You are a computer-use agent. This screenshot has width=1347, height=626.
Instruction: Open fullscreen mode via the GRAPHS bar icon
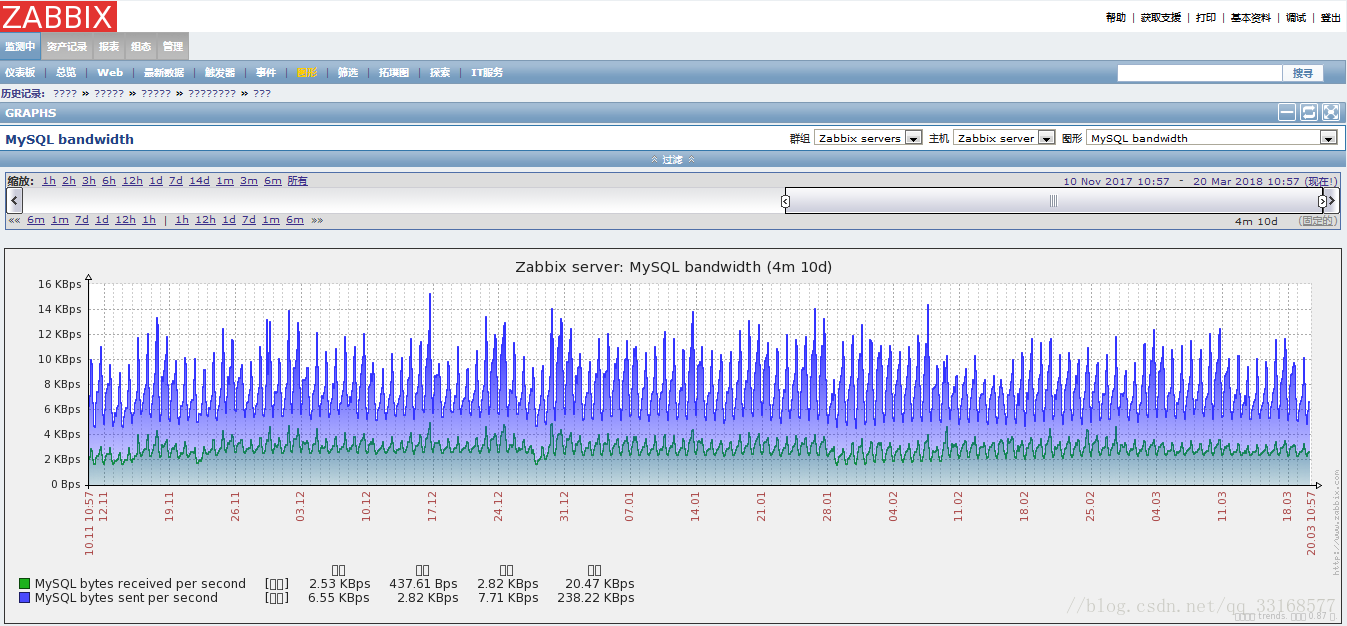(1331, 113)
